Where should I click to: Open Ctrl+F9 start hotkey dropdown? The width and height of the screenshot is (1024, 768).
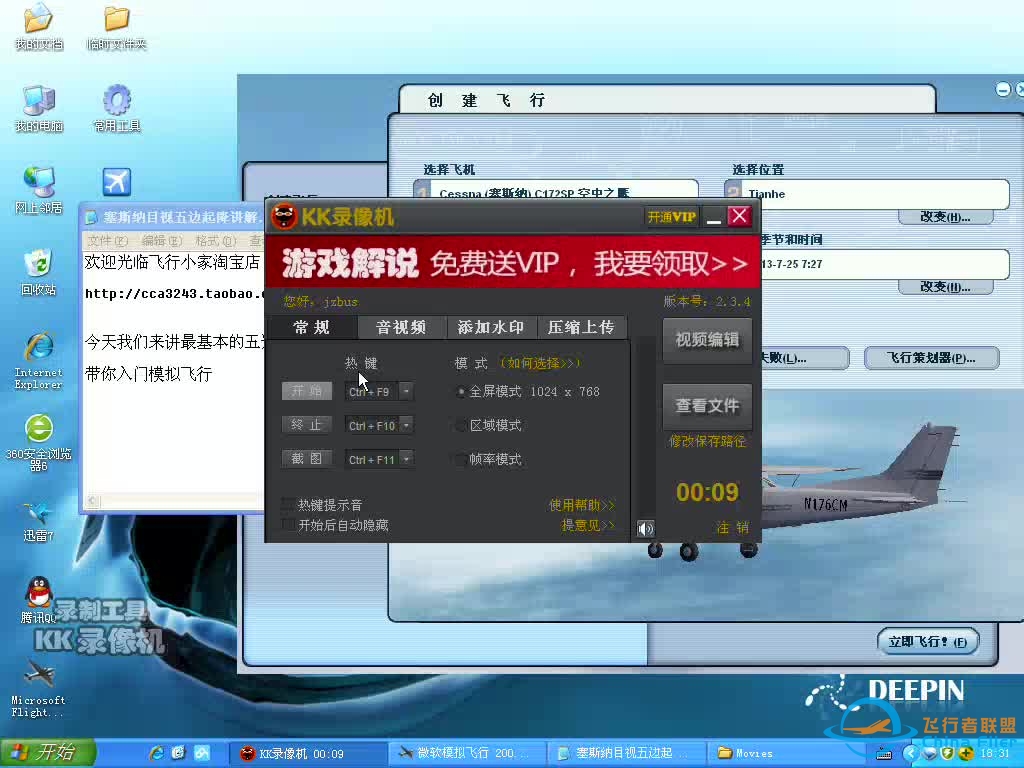pyautogui.click(x=406, y=391)
